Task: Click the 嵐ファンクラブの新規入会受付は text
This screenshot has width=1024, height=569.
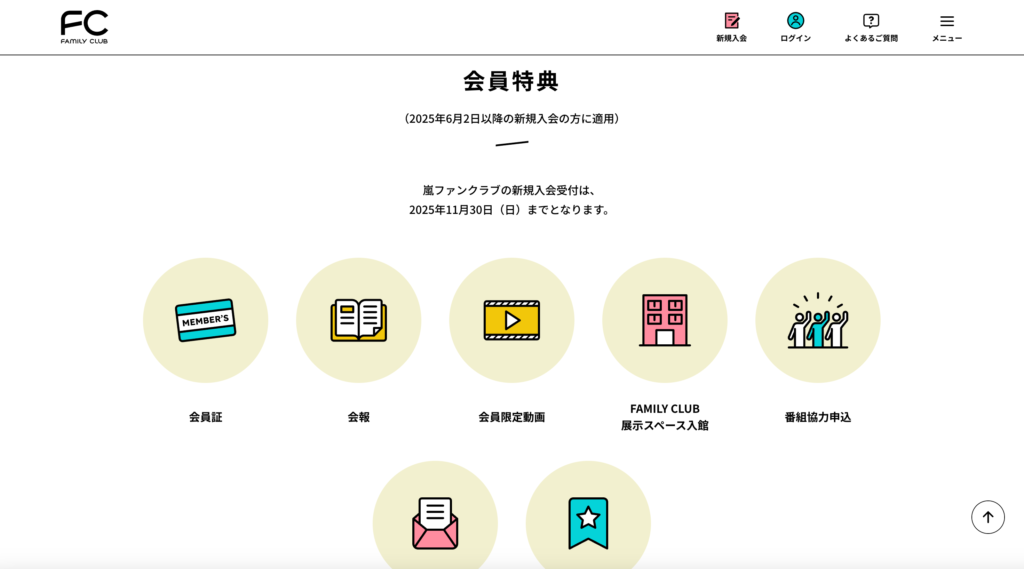Action: [x=509, y=190]
